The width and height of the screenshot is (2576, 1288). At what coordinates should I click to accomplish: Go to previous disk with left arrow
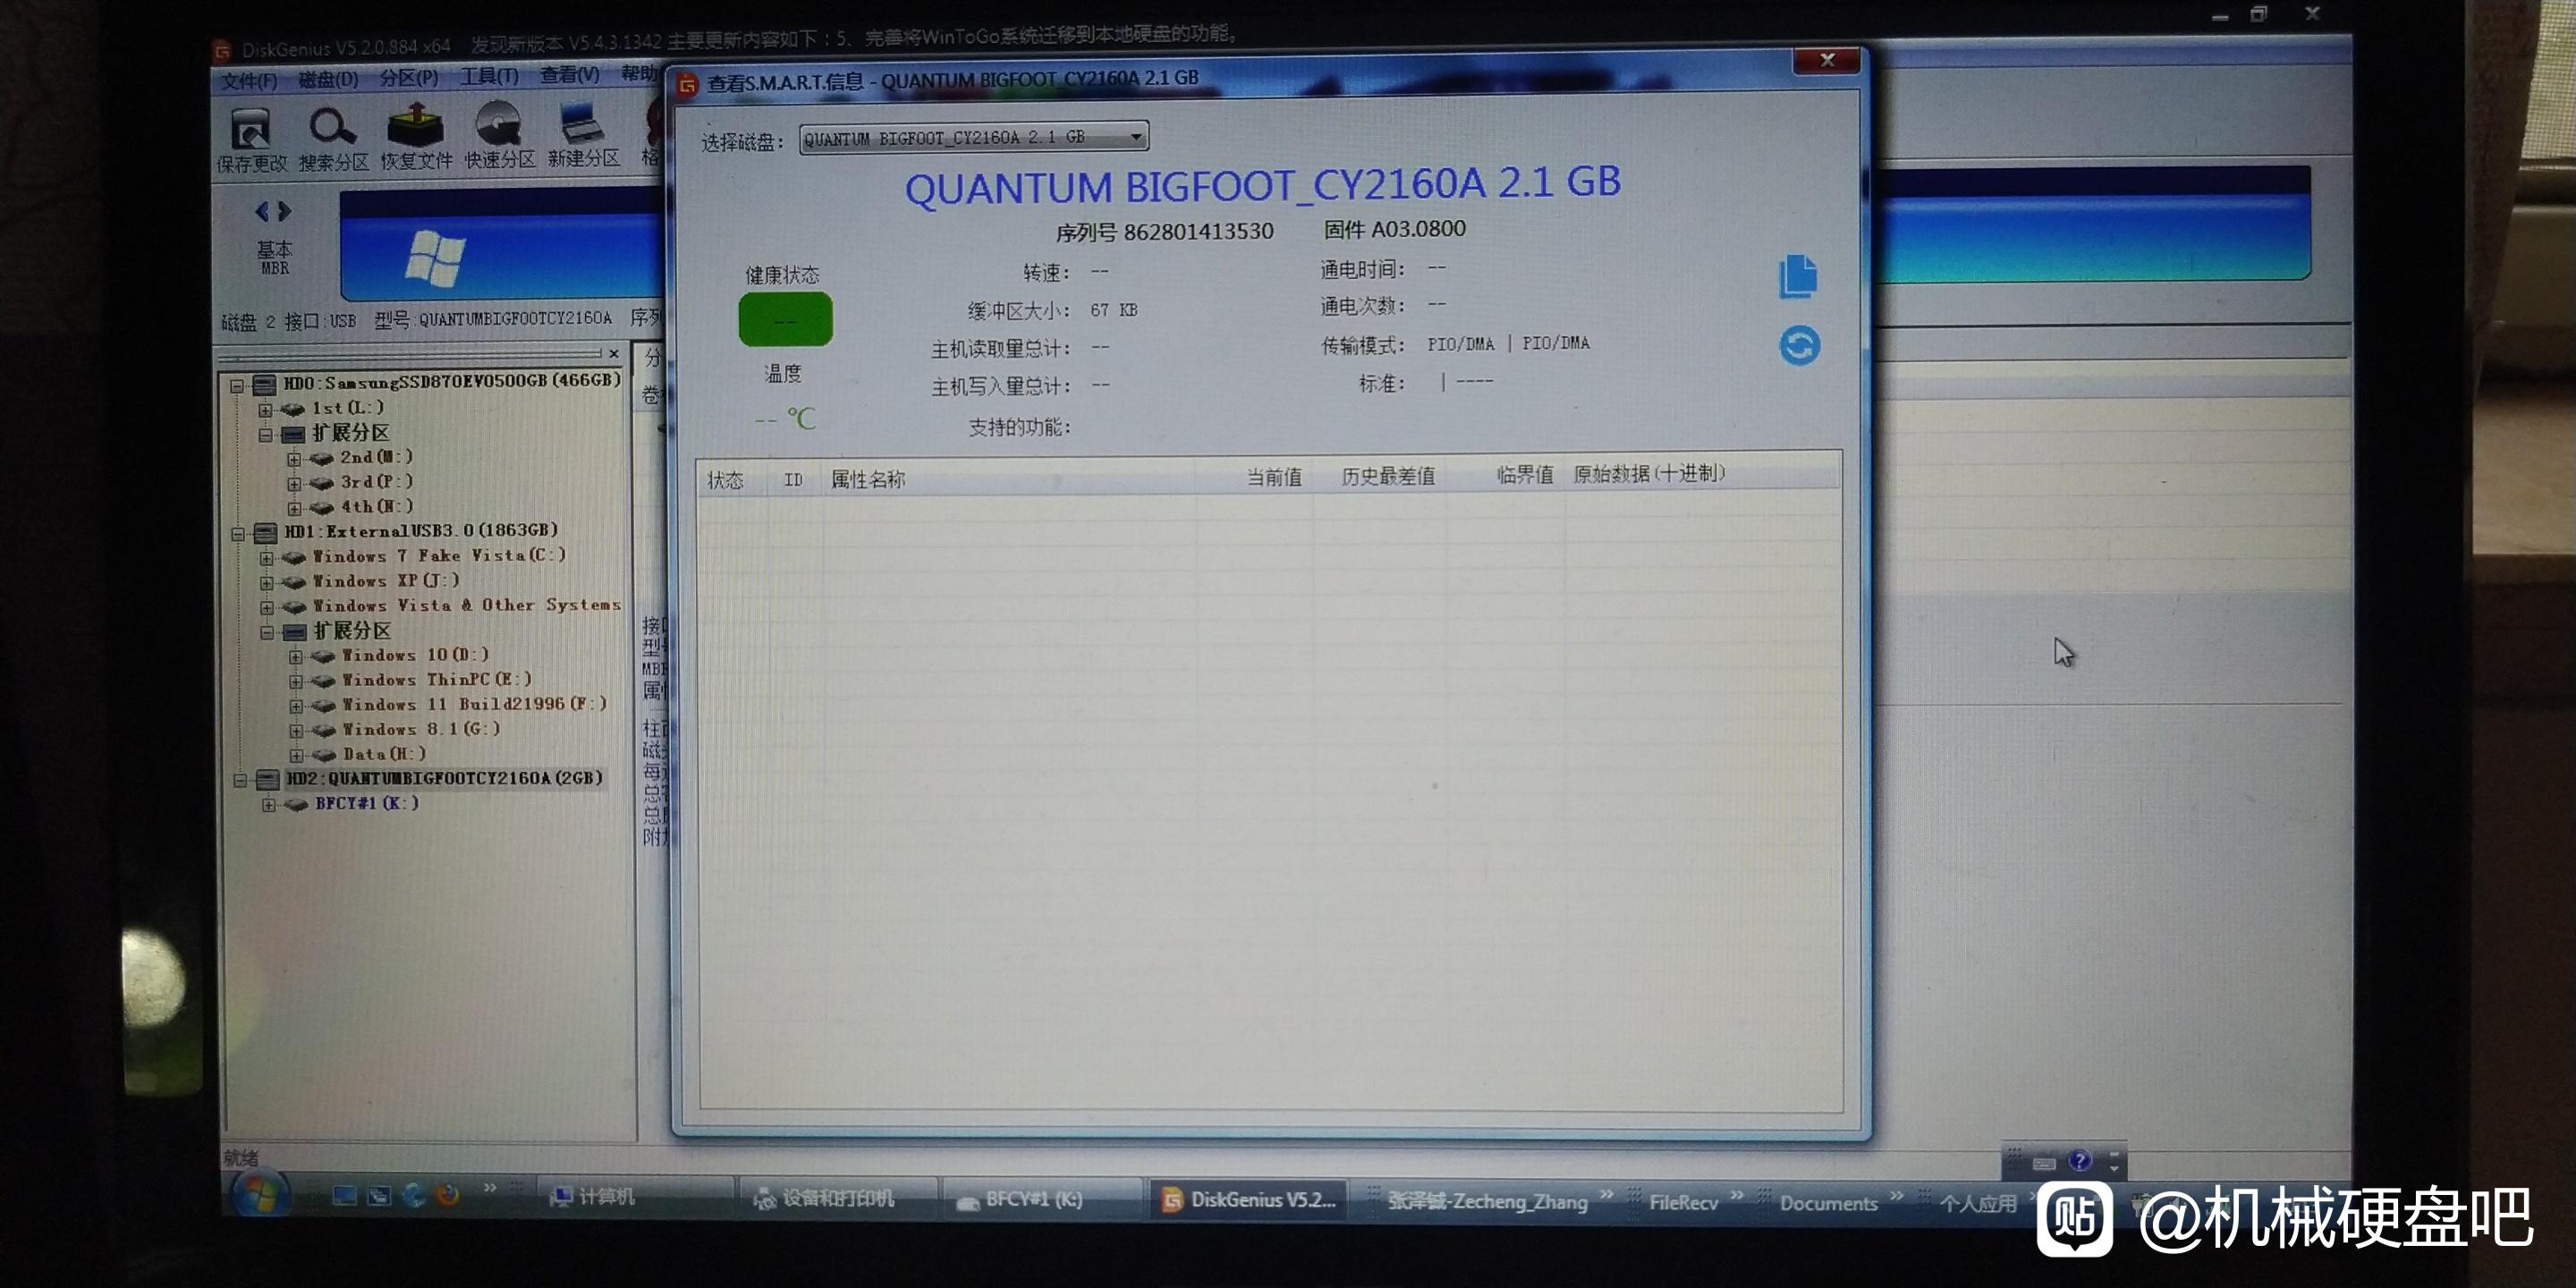coord(262,211)
